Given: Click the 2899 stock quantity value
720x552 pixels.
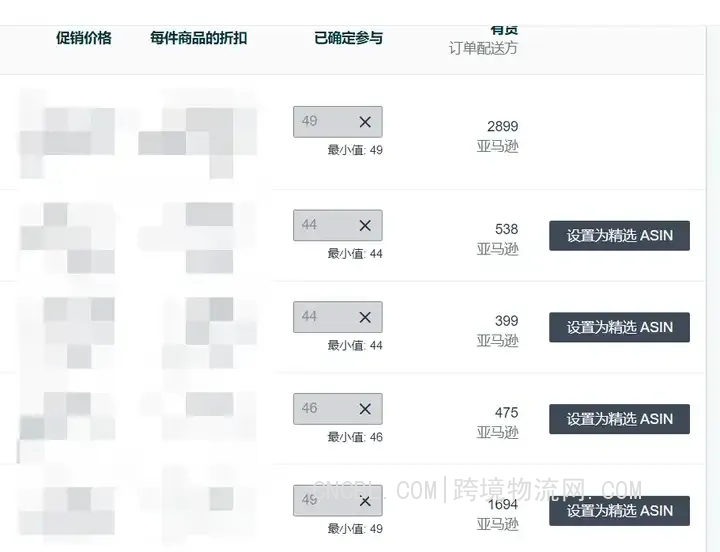Looking at the screenshot, I should click(502, 126).
